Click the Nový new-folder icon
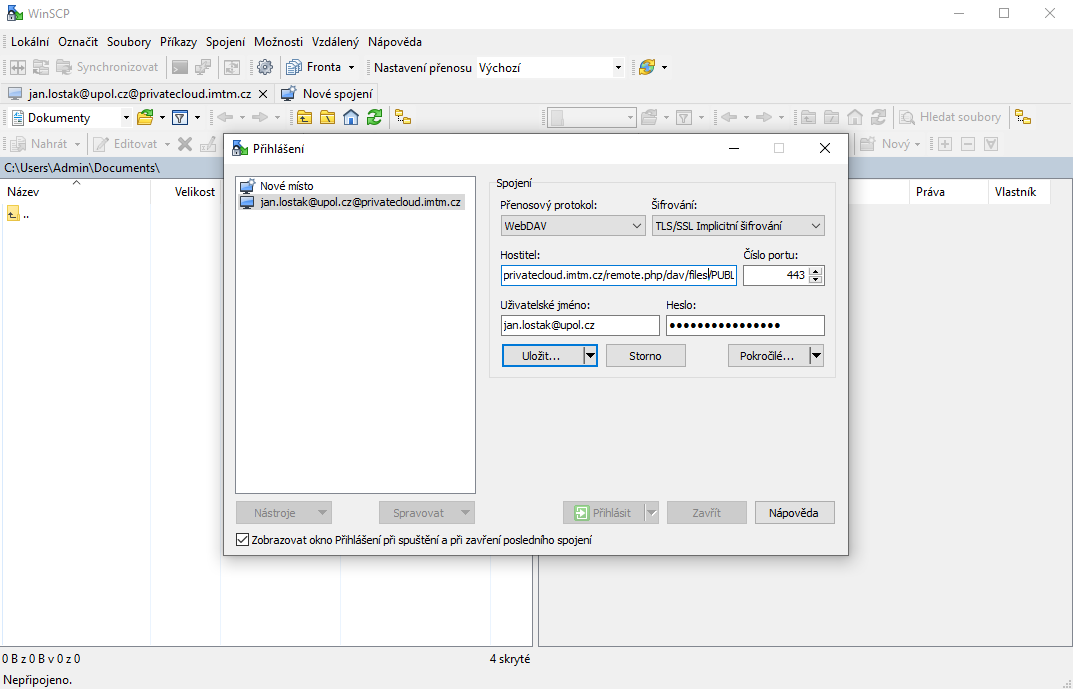 [x=868, y=144]
